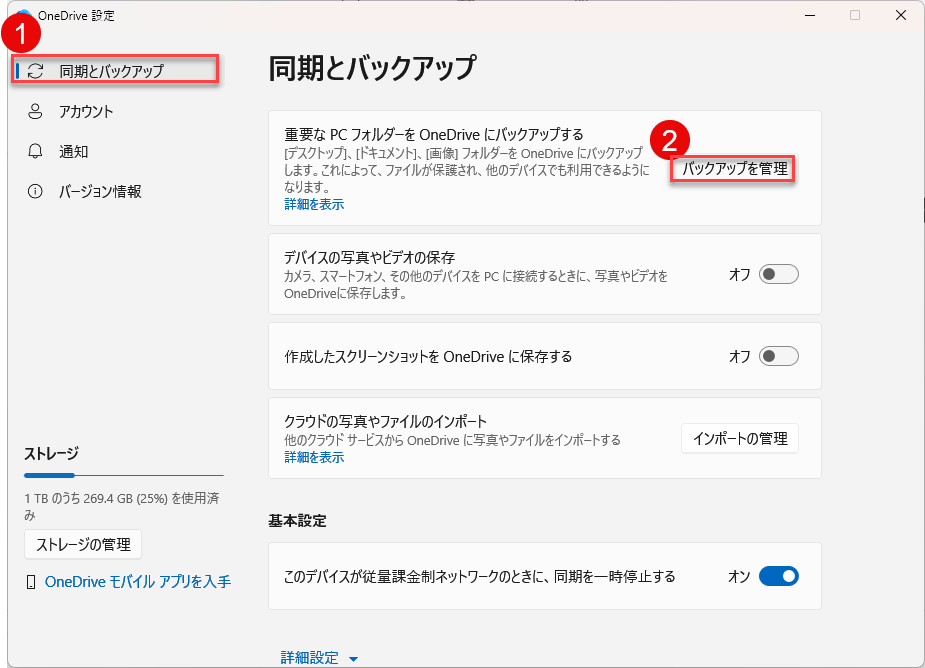This screenshot has height=668, width=925.
Task: Disable metered network sync pause toggle
Action: coord(778,576)
